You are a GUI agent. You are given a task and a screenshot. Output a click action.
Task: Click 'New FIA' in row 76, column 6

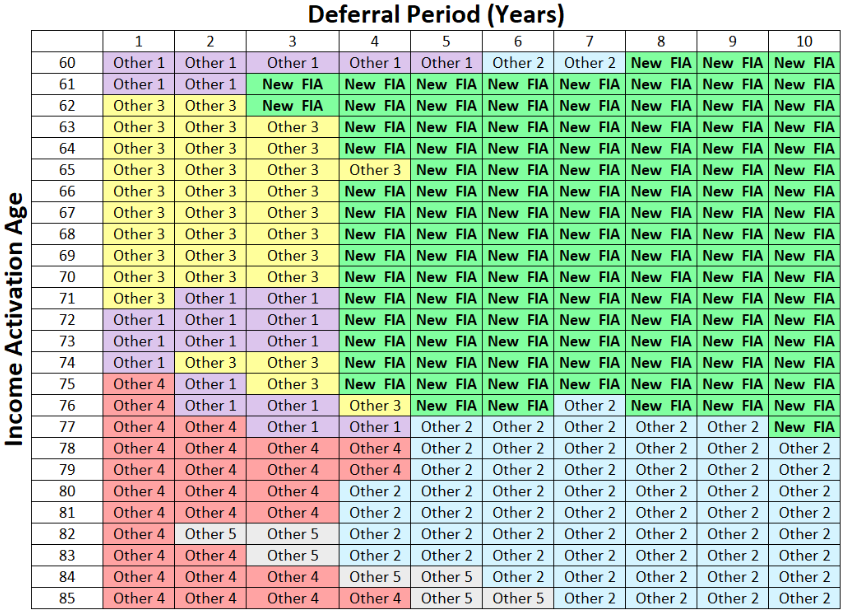pyautogui.click(x=518, y=405)
